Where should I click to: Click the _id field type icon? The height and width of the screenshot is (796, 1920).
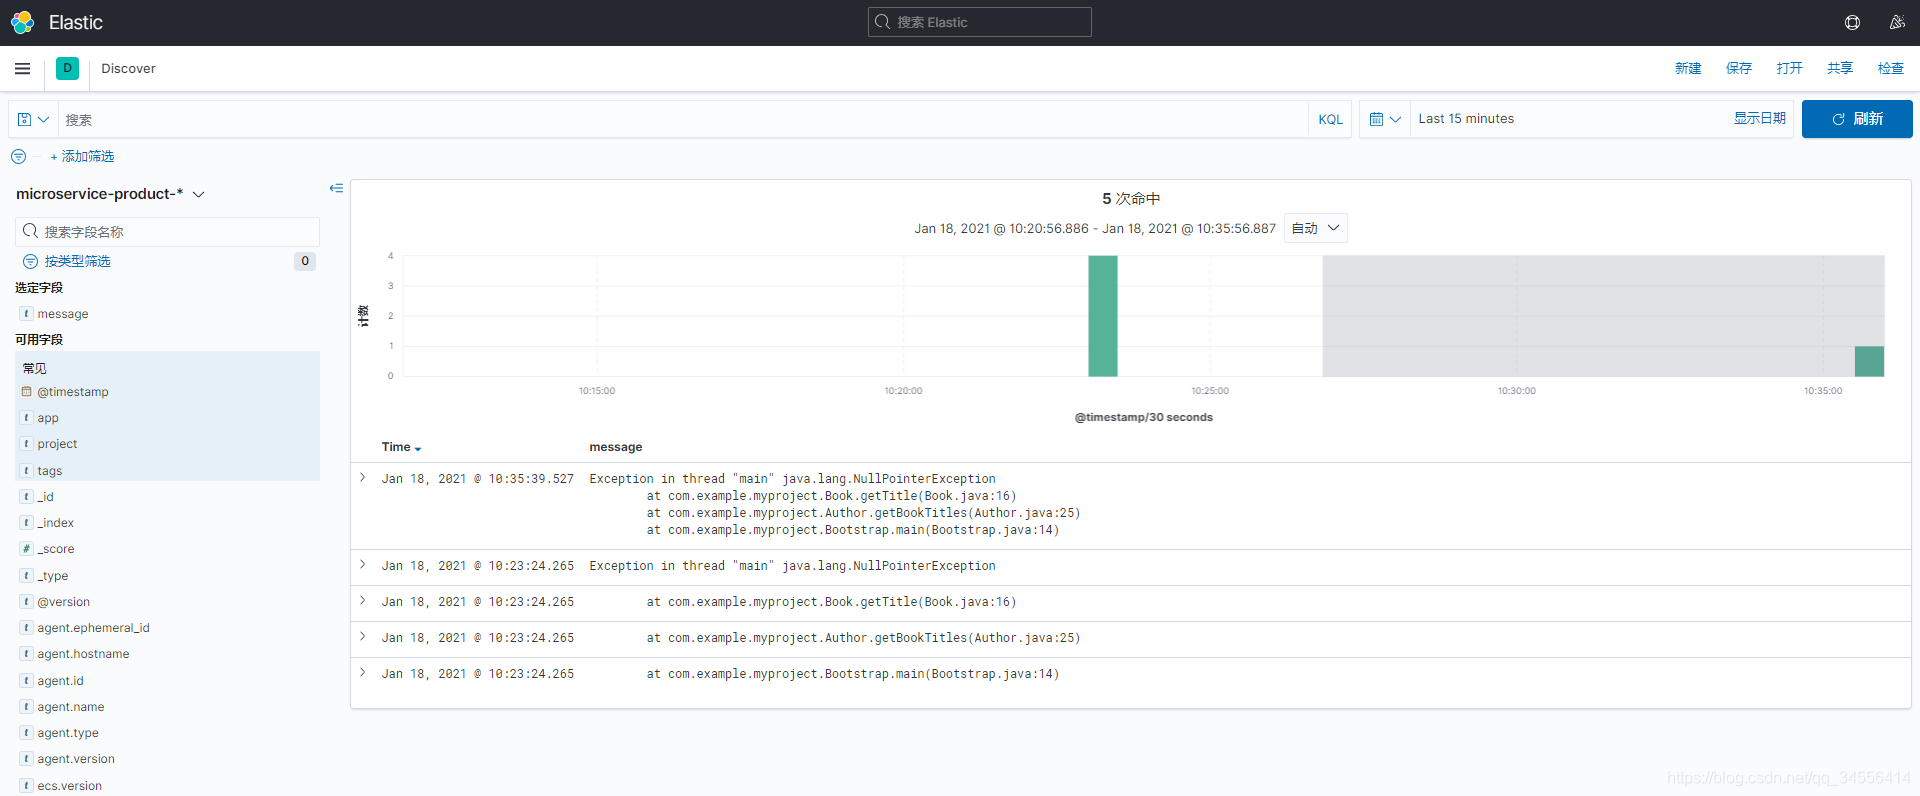tap(27, 497)
